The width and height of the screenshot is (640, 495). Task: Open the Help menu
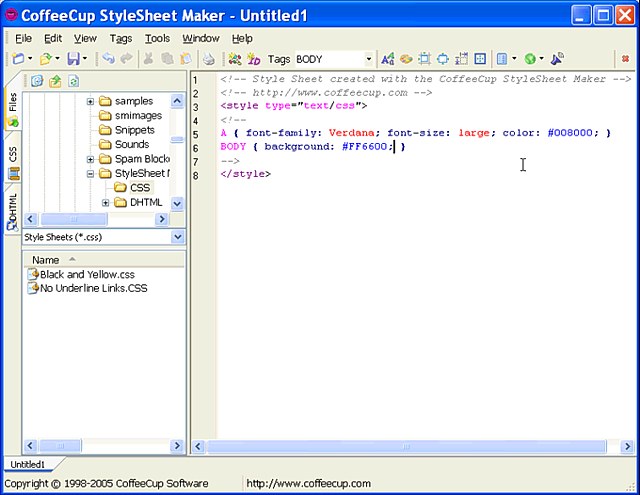(x=242, y=38)
